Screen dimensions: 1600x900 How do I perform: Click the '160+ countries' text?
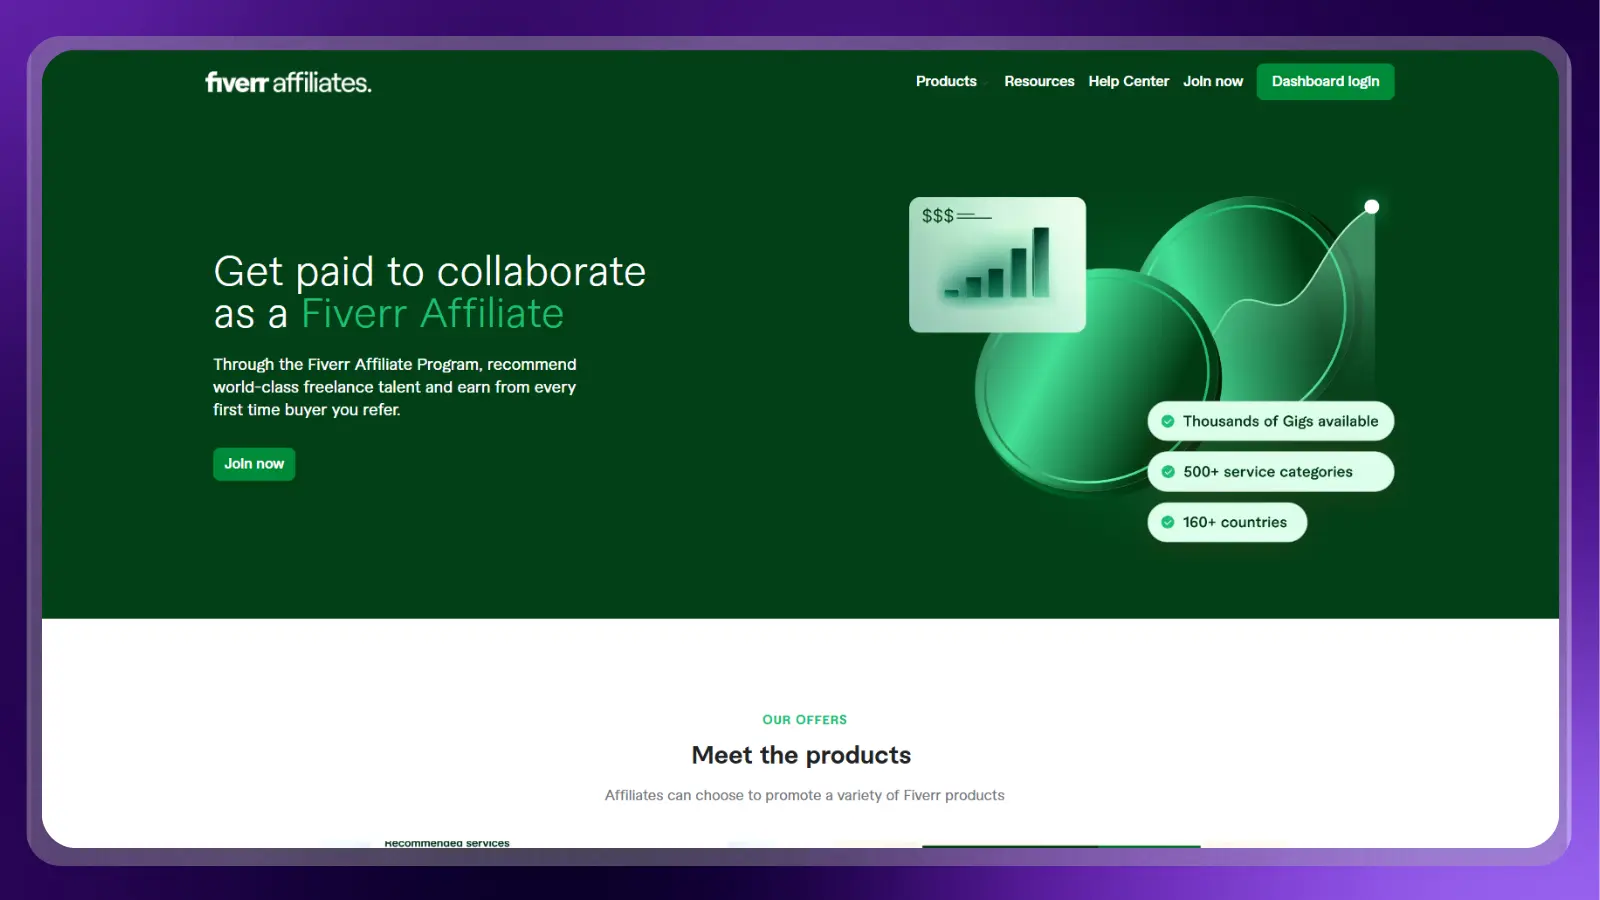[1234, 522]
